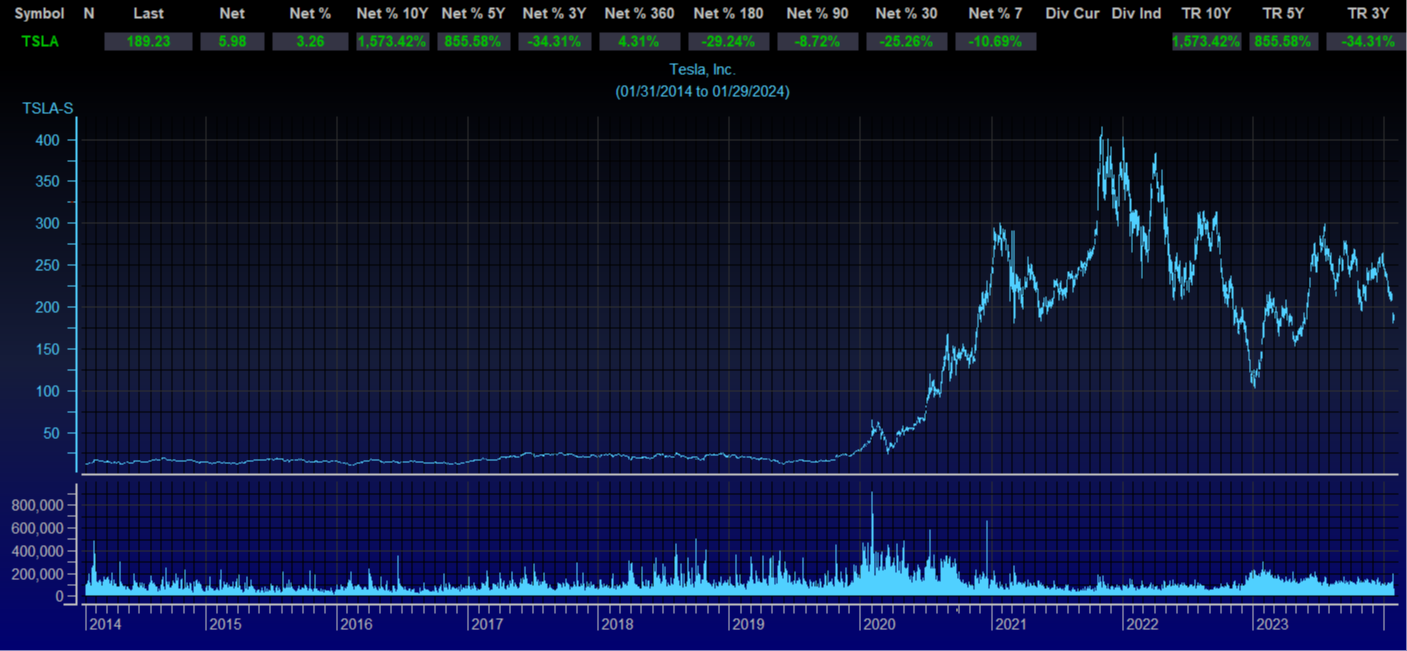Click the Net % 90 column header
Viewport: 1407px width, 651px height.
tap(817, 14)
